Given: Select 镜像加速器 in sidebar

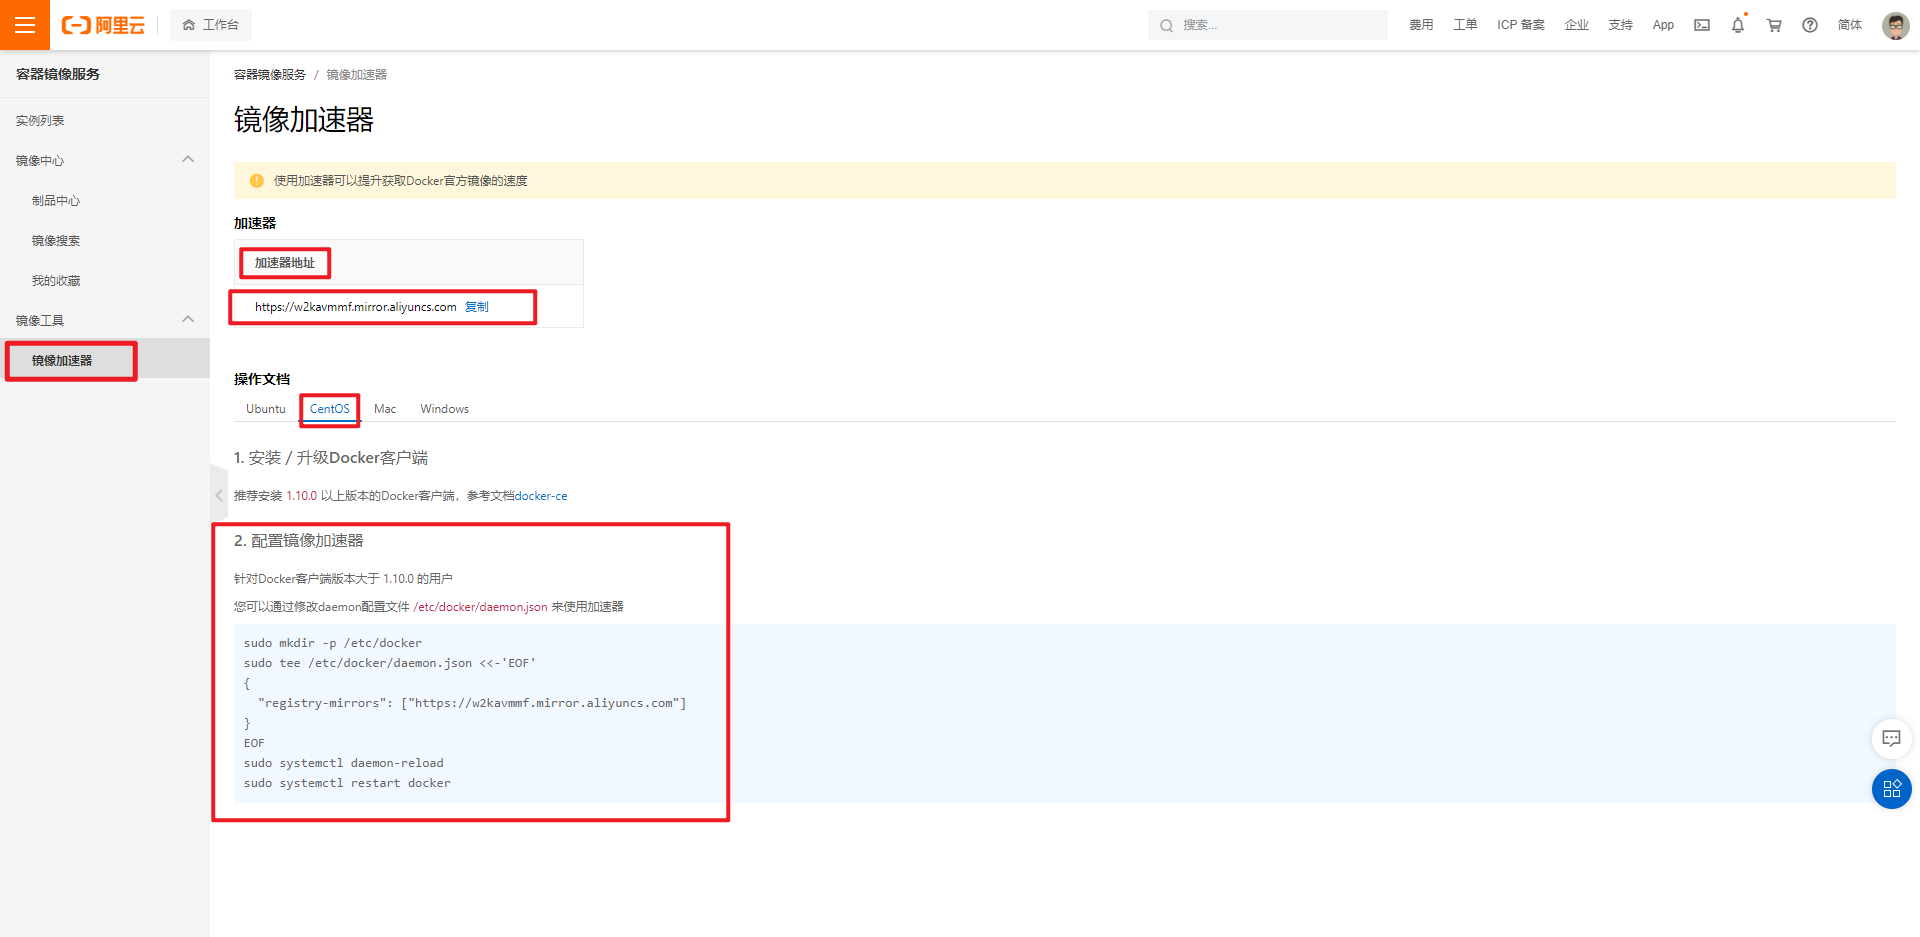Looking at the screenshot, I should (105, 360).
